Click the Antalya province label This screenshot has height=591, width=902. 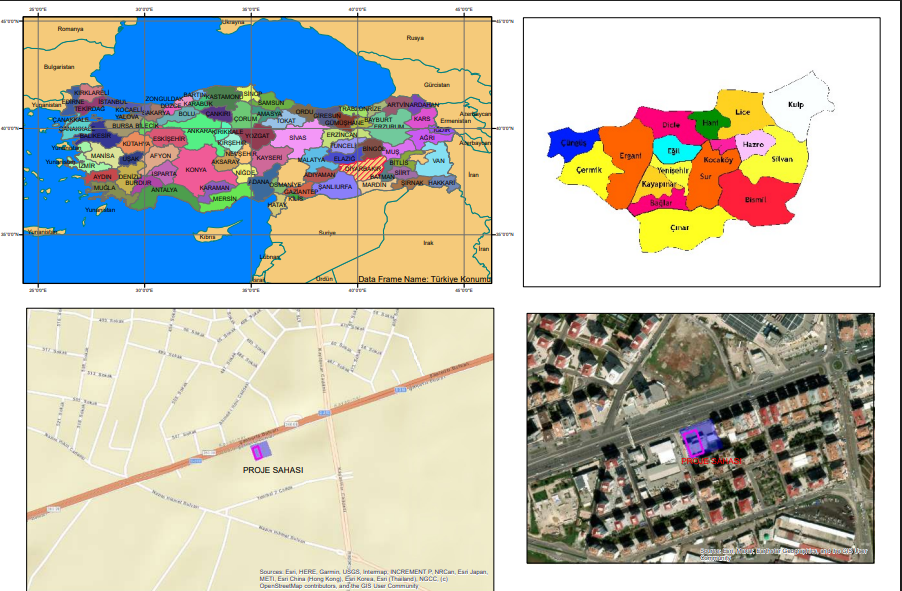click(164, 189)
